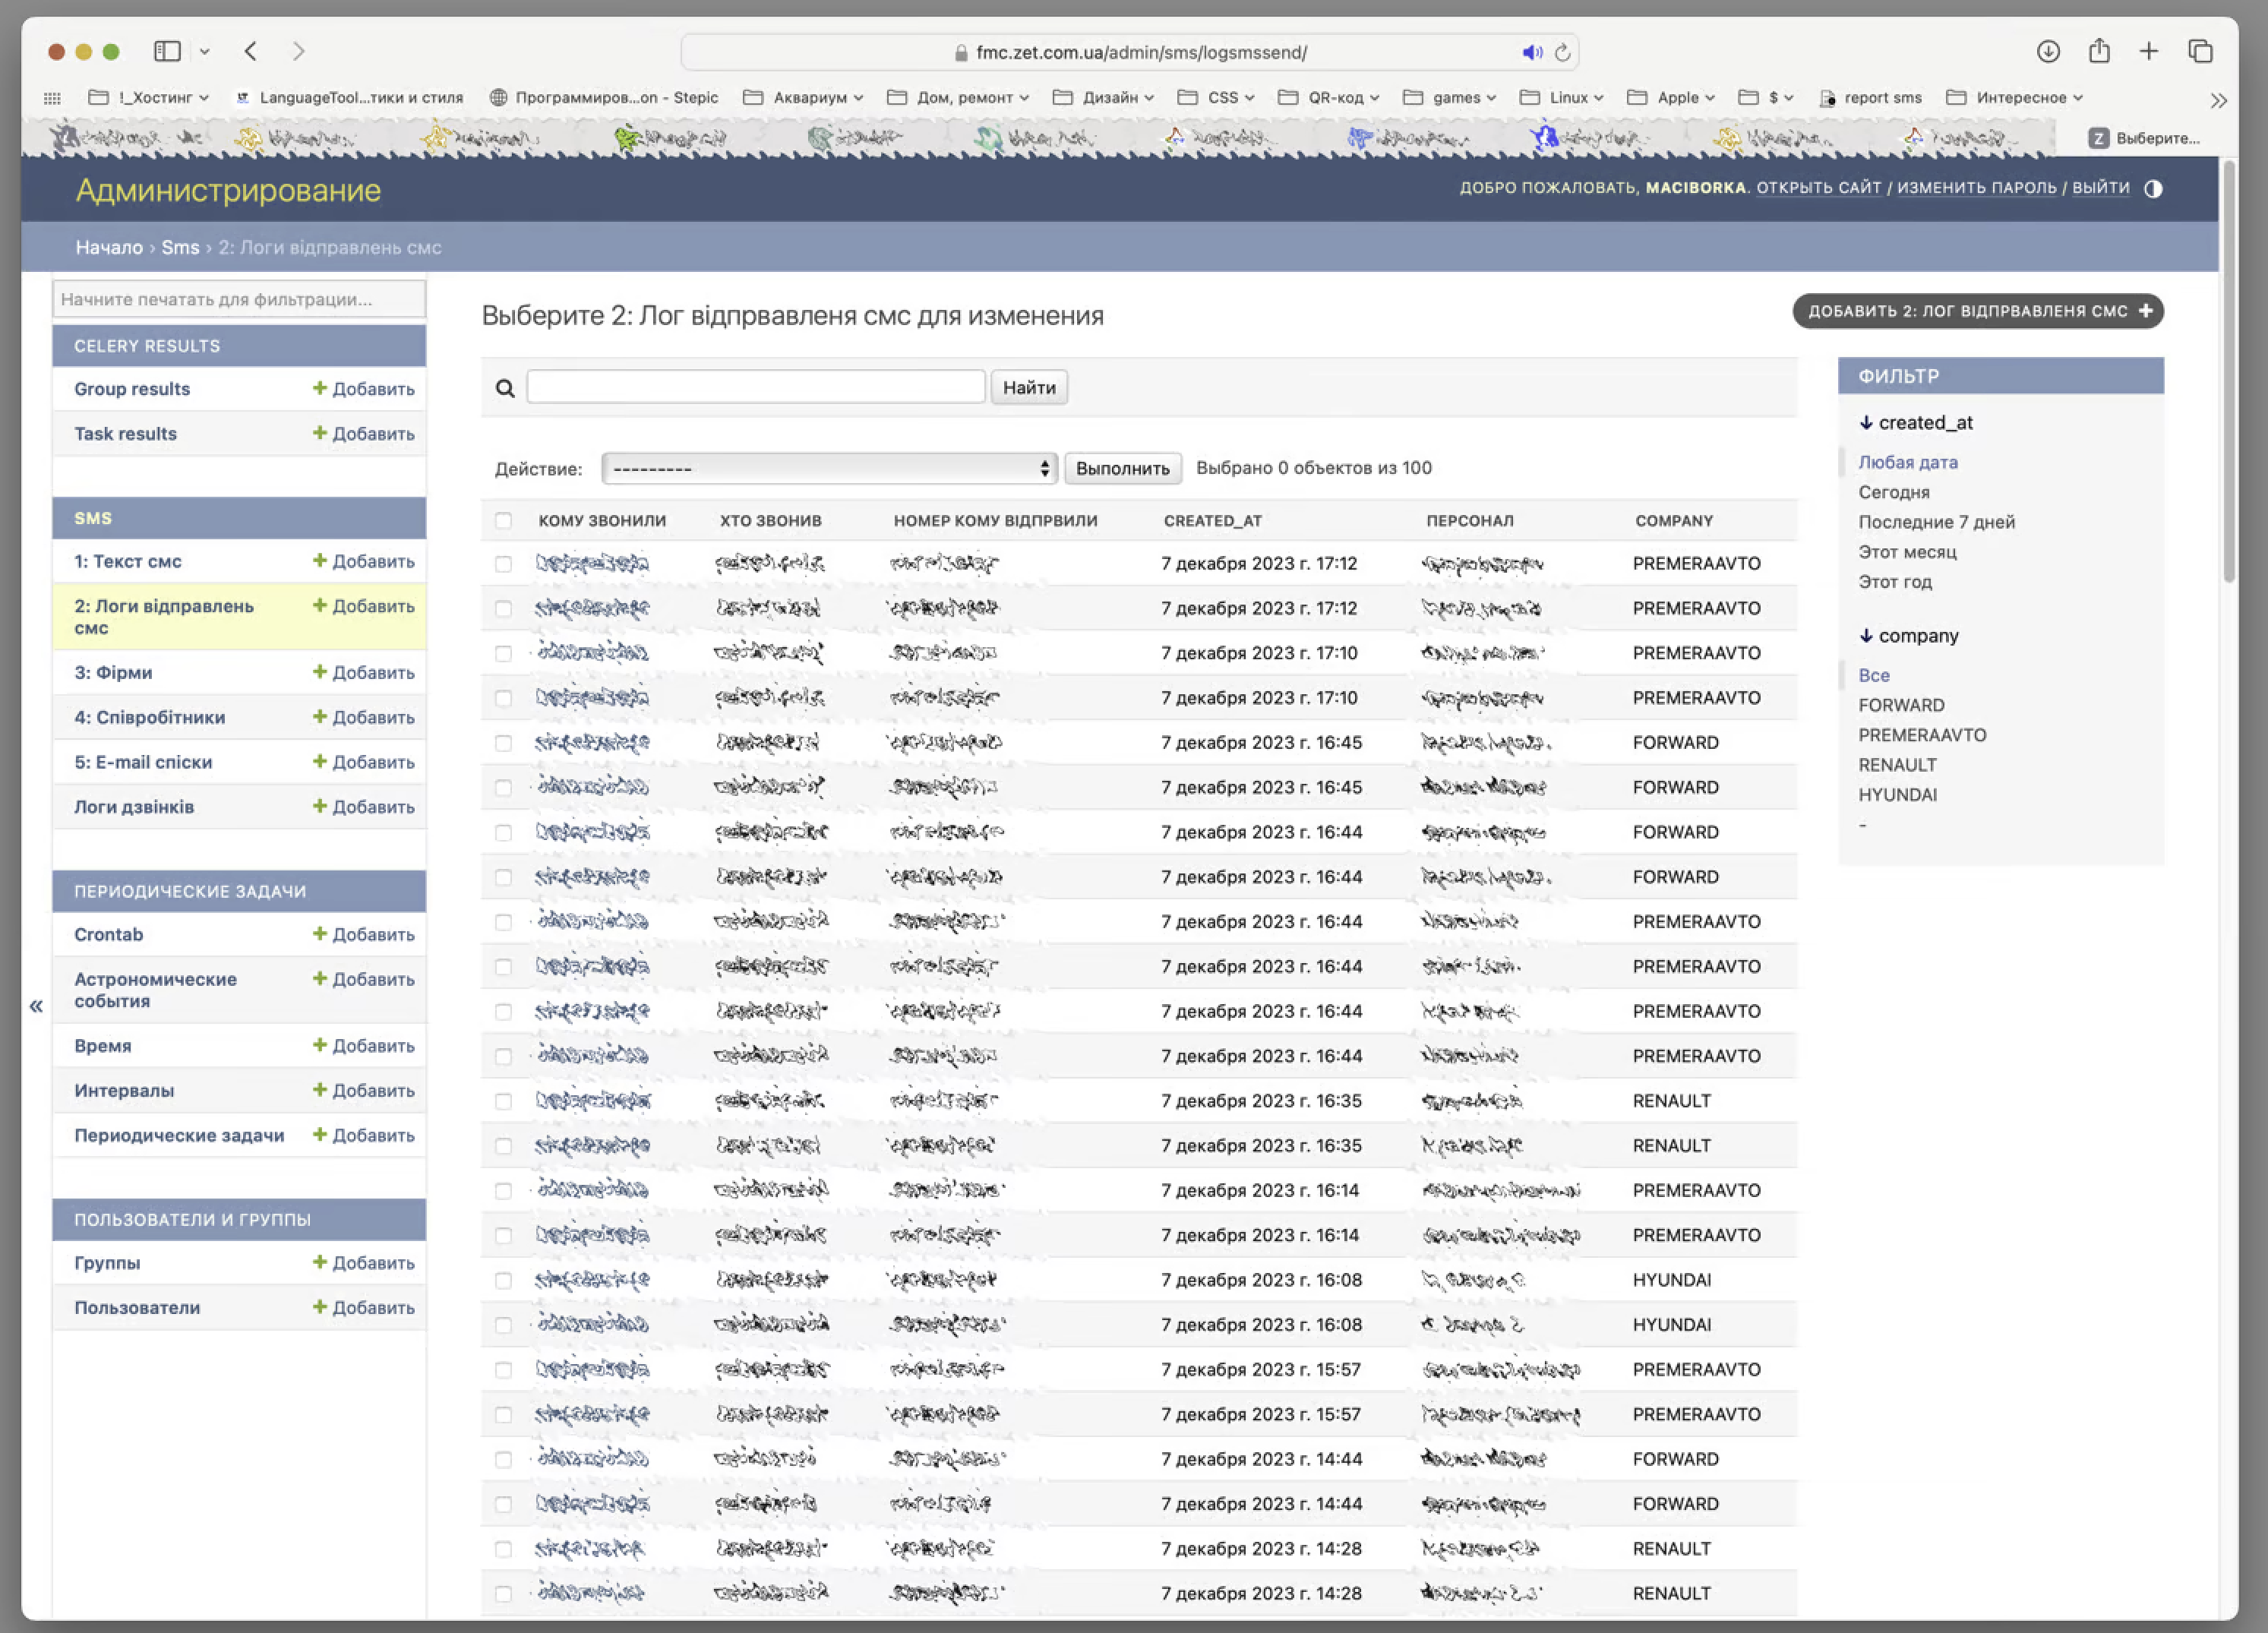Show tab overview icon
Viewport: 2268px width, 1633px height.
(2200, 51)
